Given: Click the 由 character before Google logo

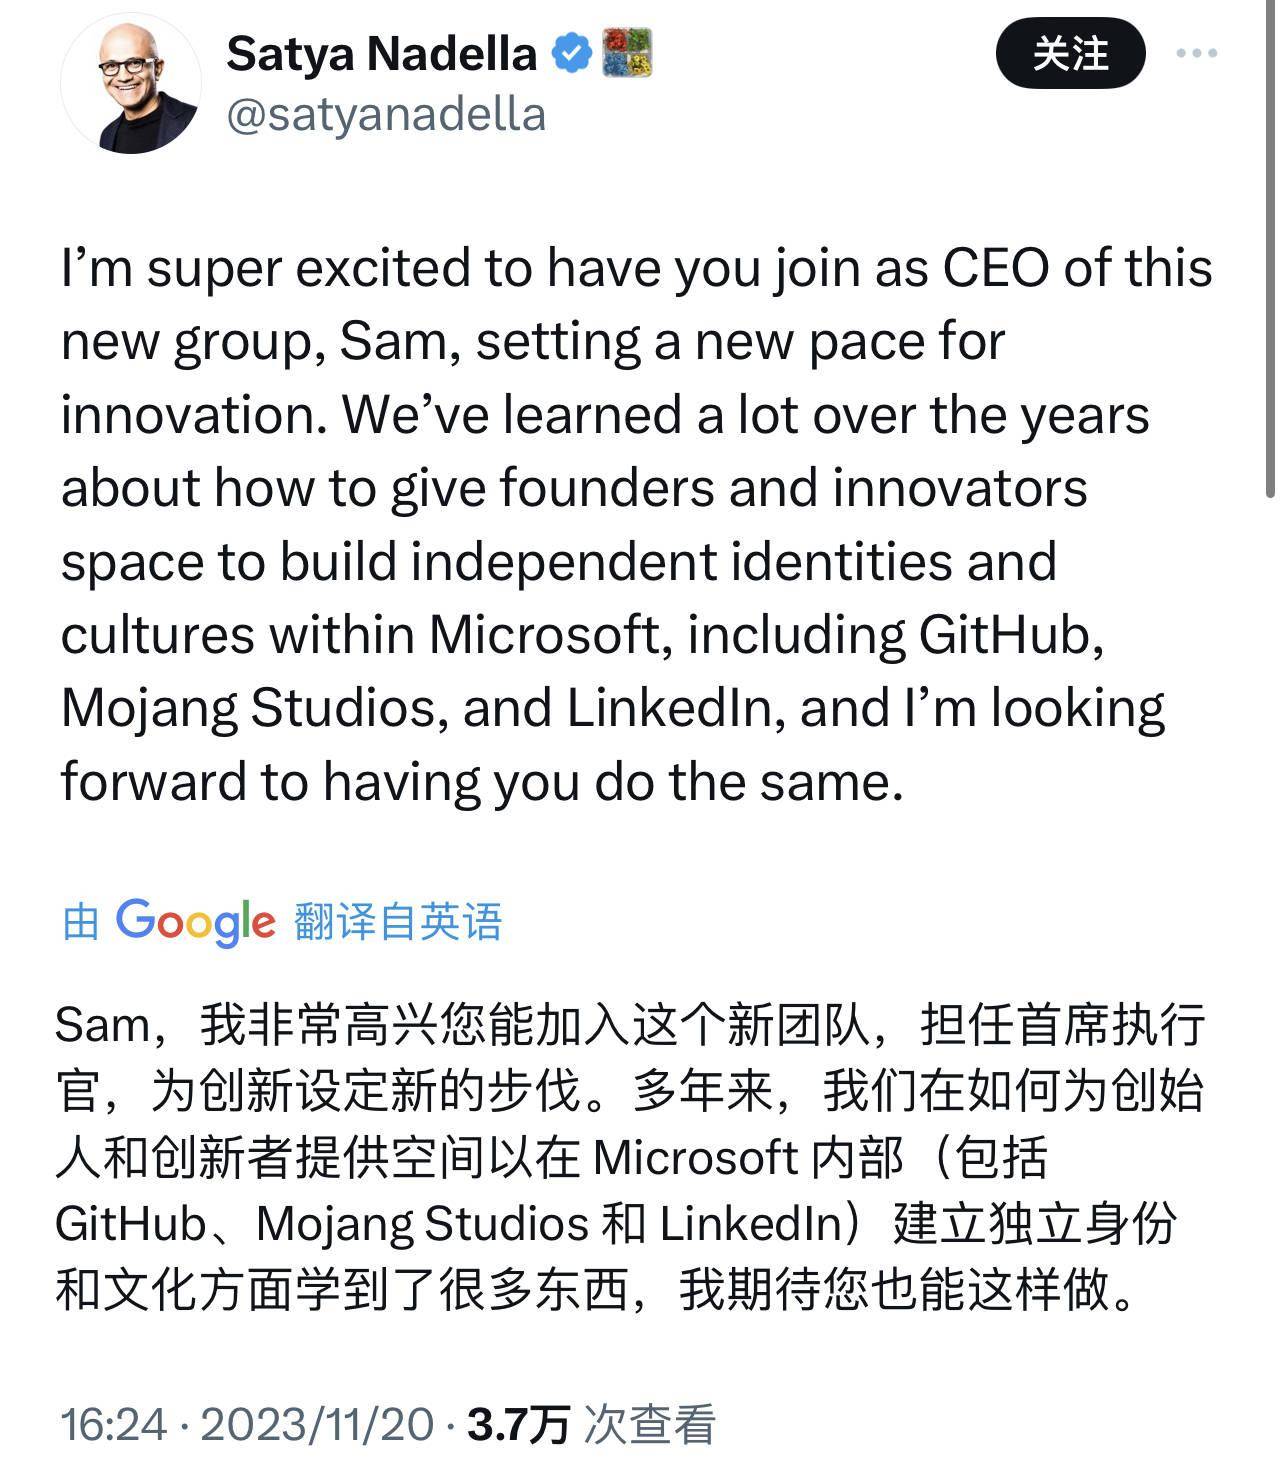Looking at the screenshot, I should click(80, 922).
